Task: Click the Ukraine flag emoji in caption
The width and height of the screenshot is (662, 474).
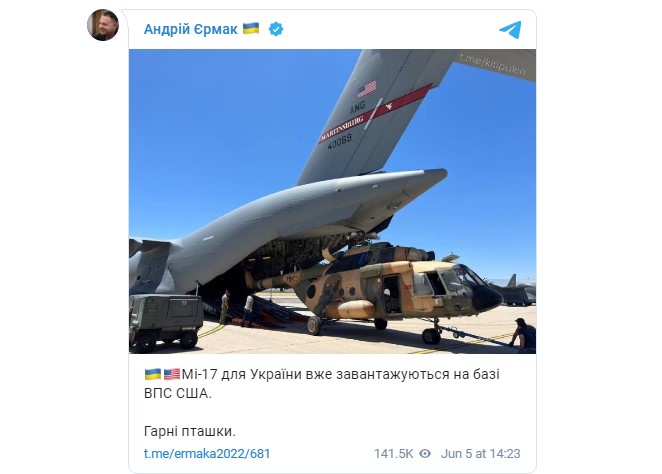Action: coord(153,374)
